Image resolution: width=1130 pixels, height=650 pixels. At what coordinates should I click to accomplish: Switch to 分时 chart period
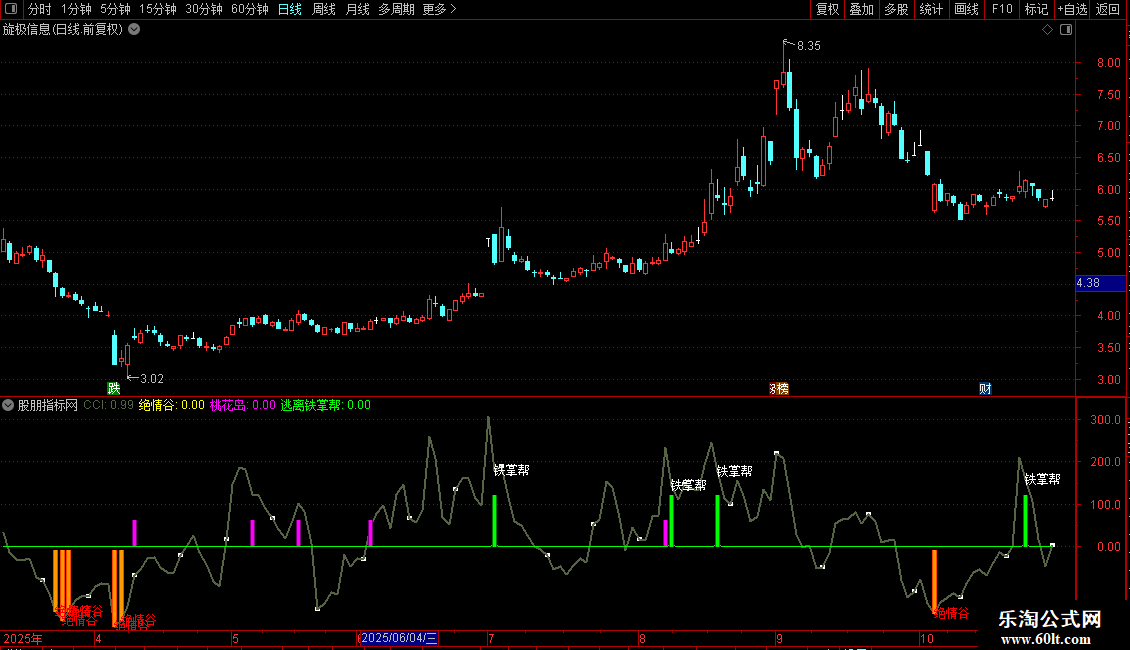[x=40, y=9]
